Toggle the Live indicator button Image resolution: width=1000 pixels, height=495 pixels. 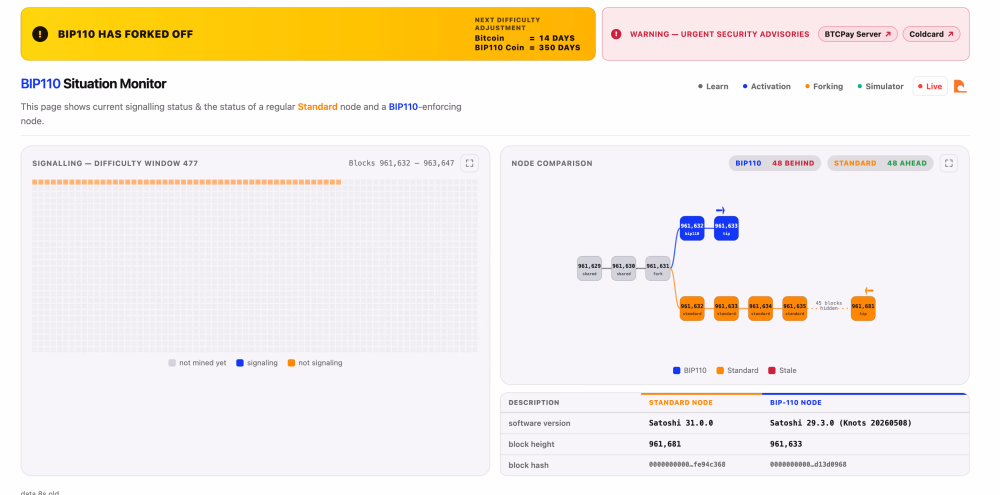[930, 86]
